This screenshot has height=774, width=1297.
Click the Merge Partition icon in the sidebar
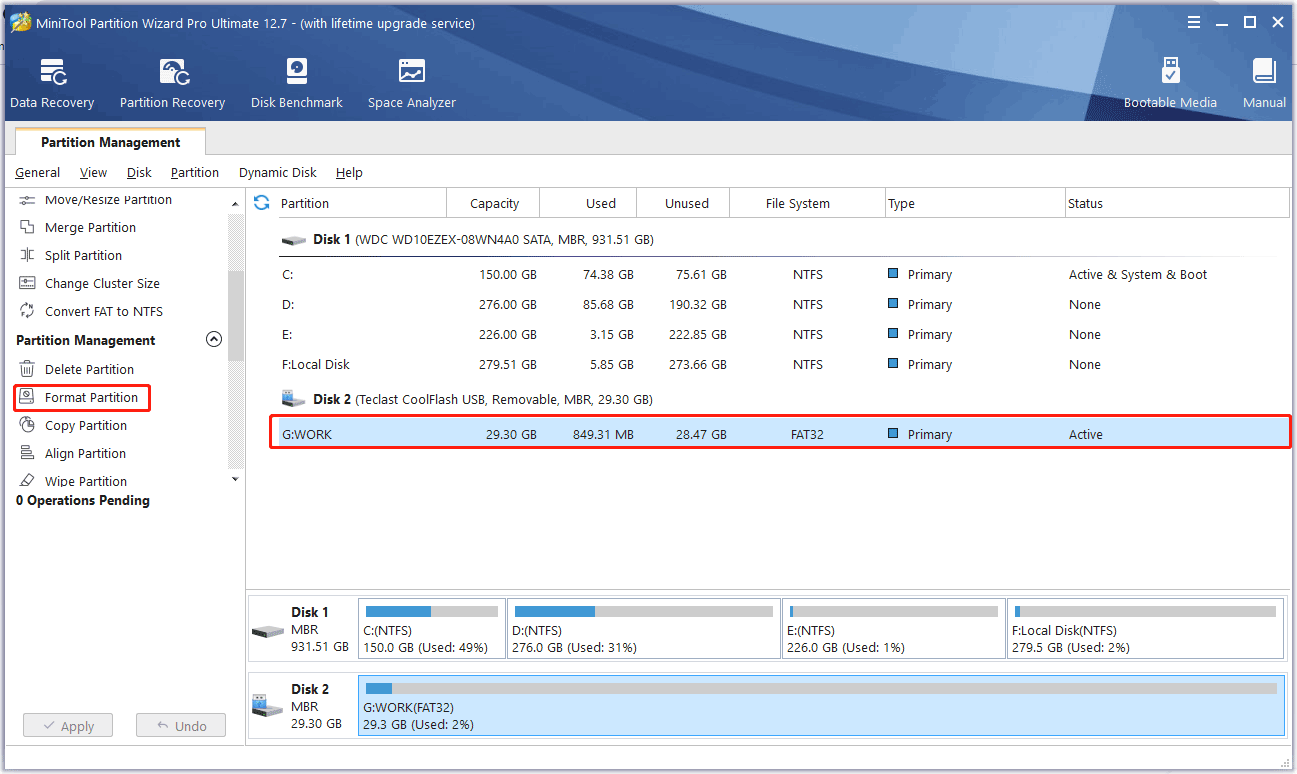click(x=27, y=227)
